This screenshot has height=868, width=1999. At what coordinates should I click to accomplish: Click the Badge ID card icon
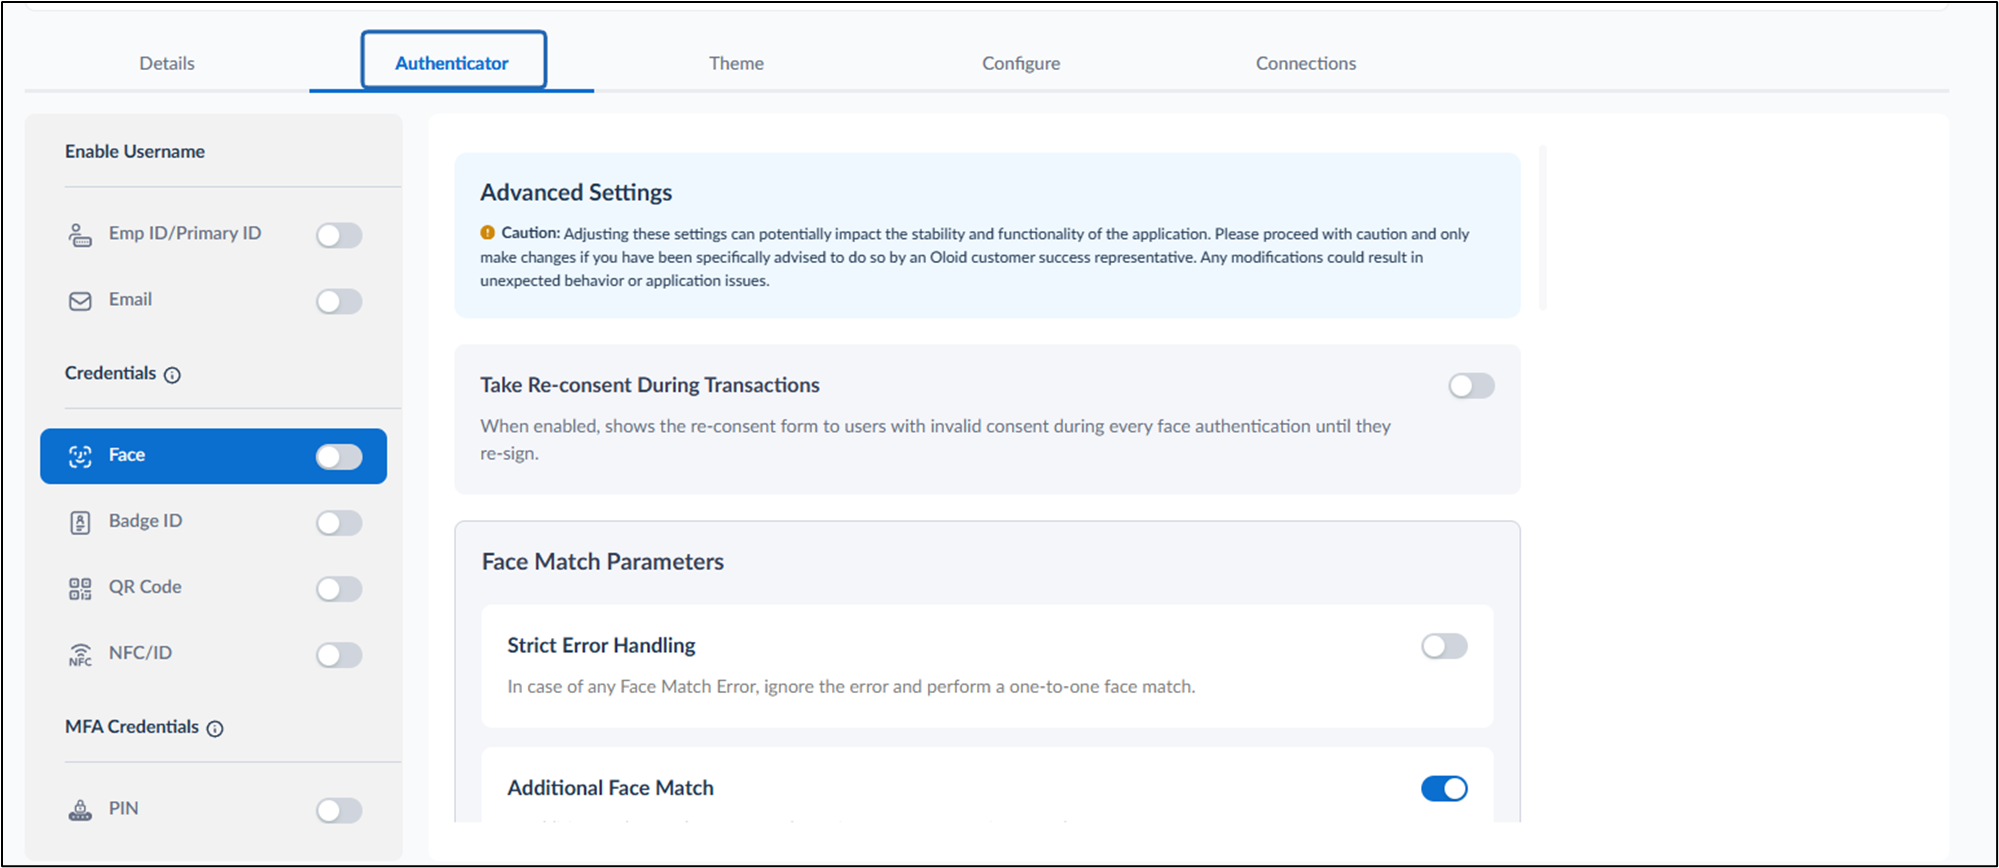[80, 523]
